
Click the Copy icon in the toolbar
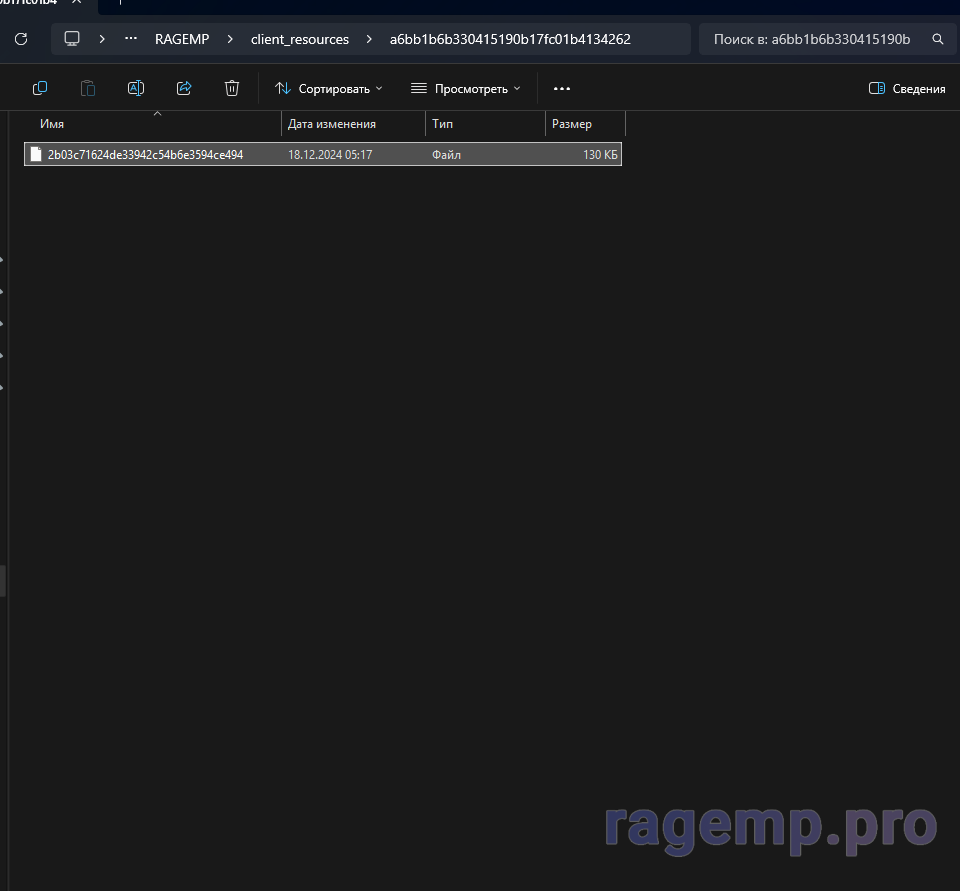click(40, 88)
